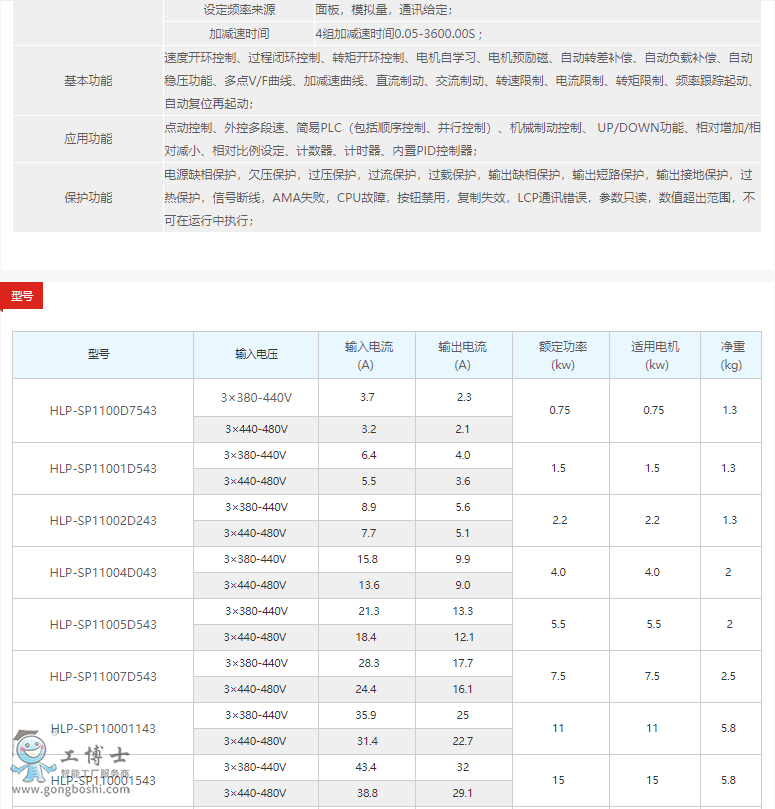Viewport: 775px width, 809px height.
Task: Select the 输出电流 (A) column header
Action: click(x=463, y=355)
